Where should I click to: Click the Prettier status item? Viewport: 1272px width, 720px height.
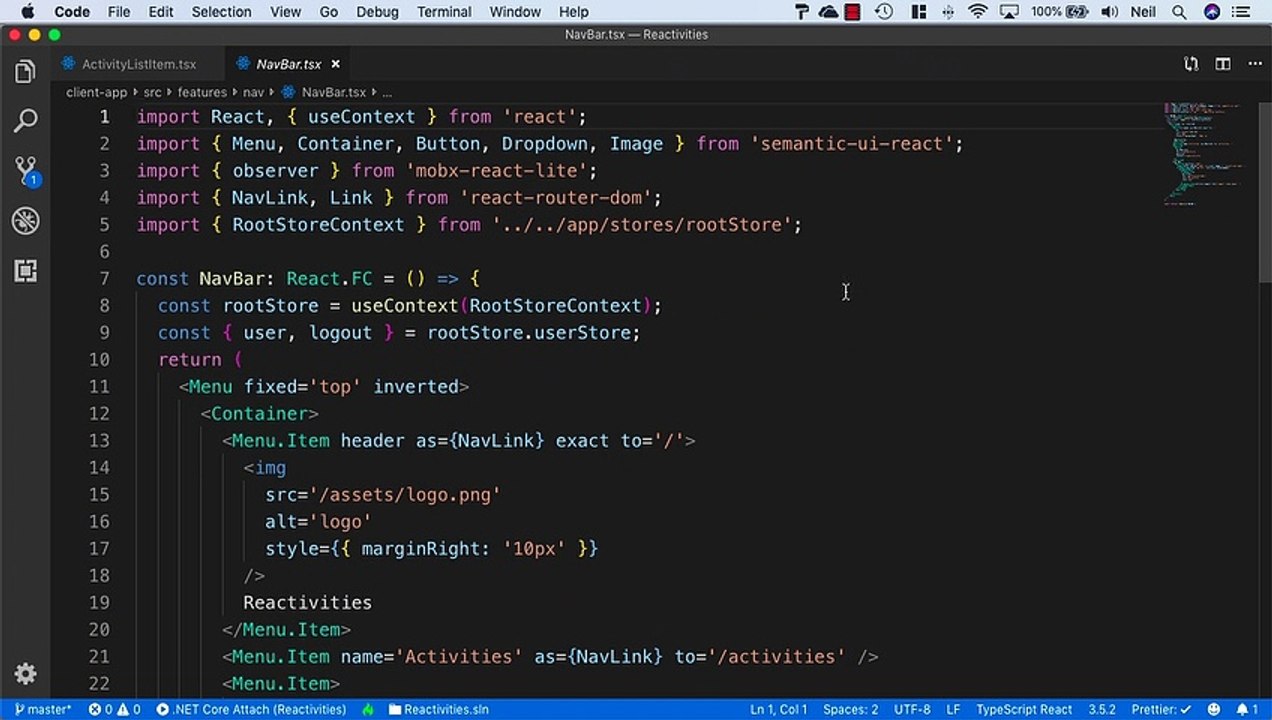point(1159,710)
